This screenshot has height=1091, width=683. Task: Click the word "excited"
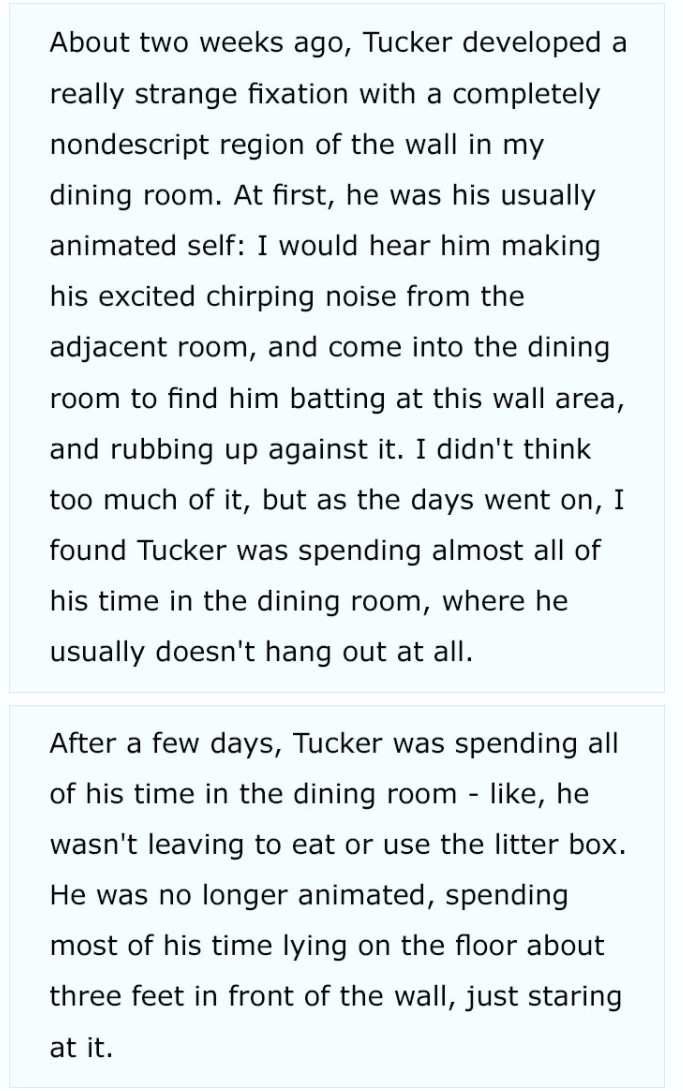point(146,297)
